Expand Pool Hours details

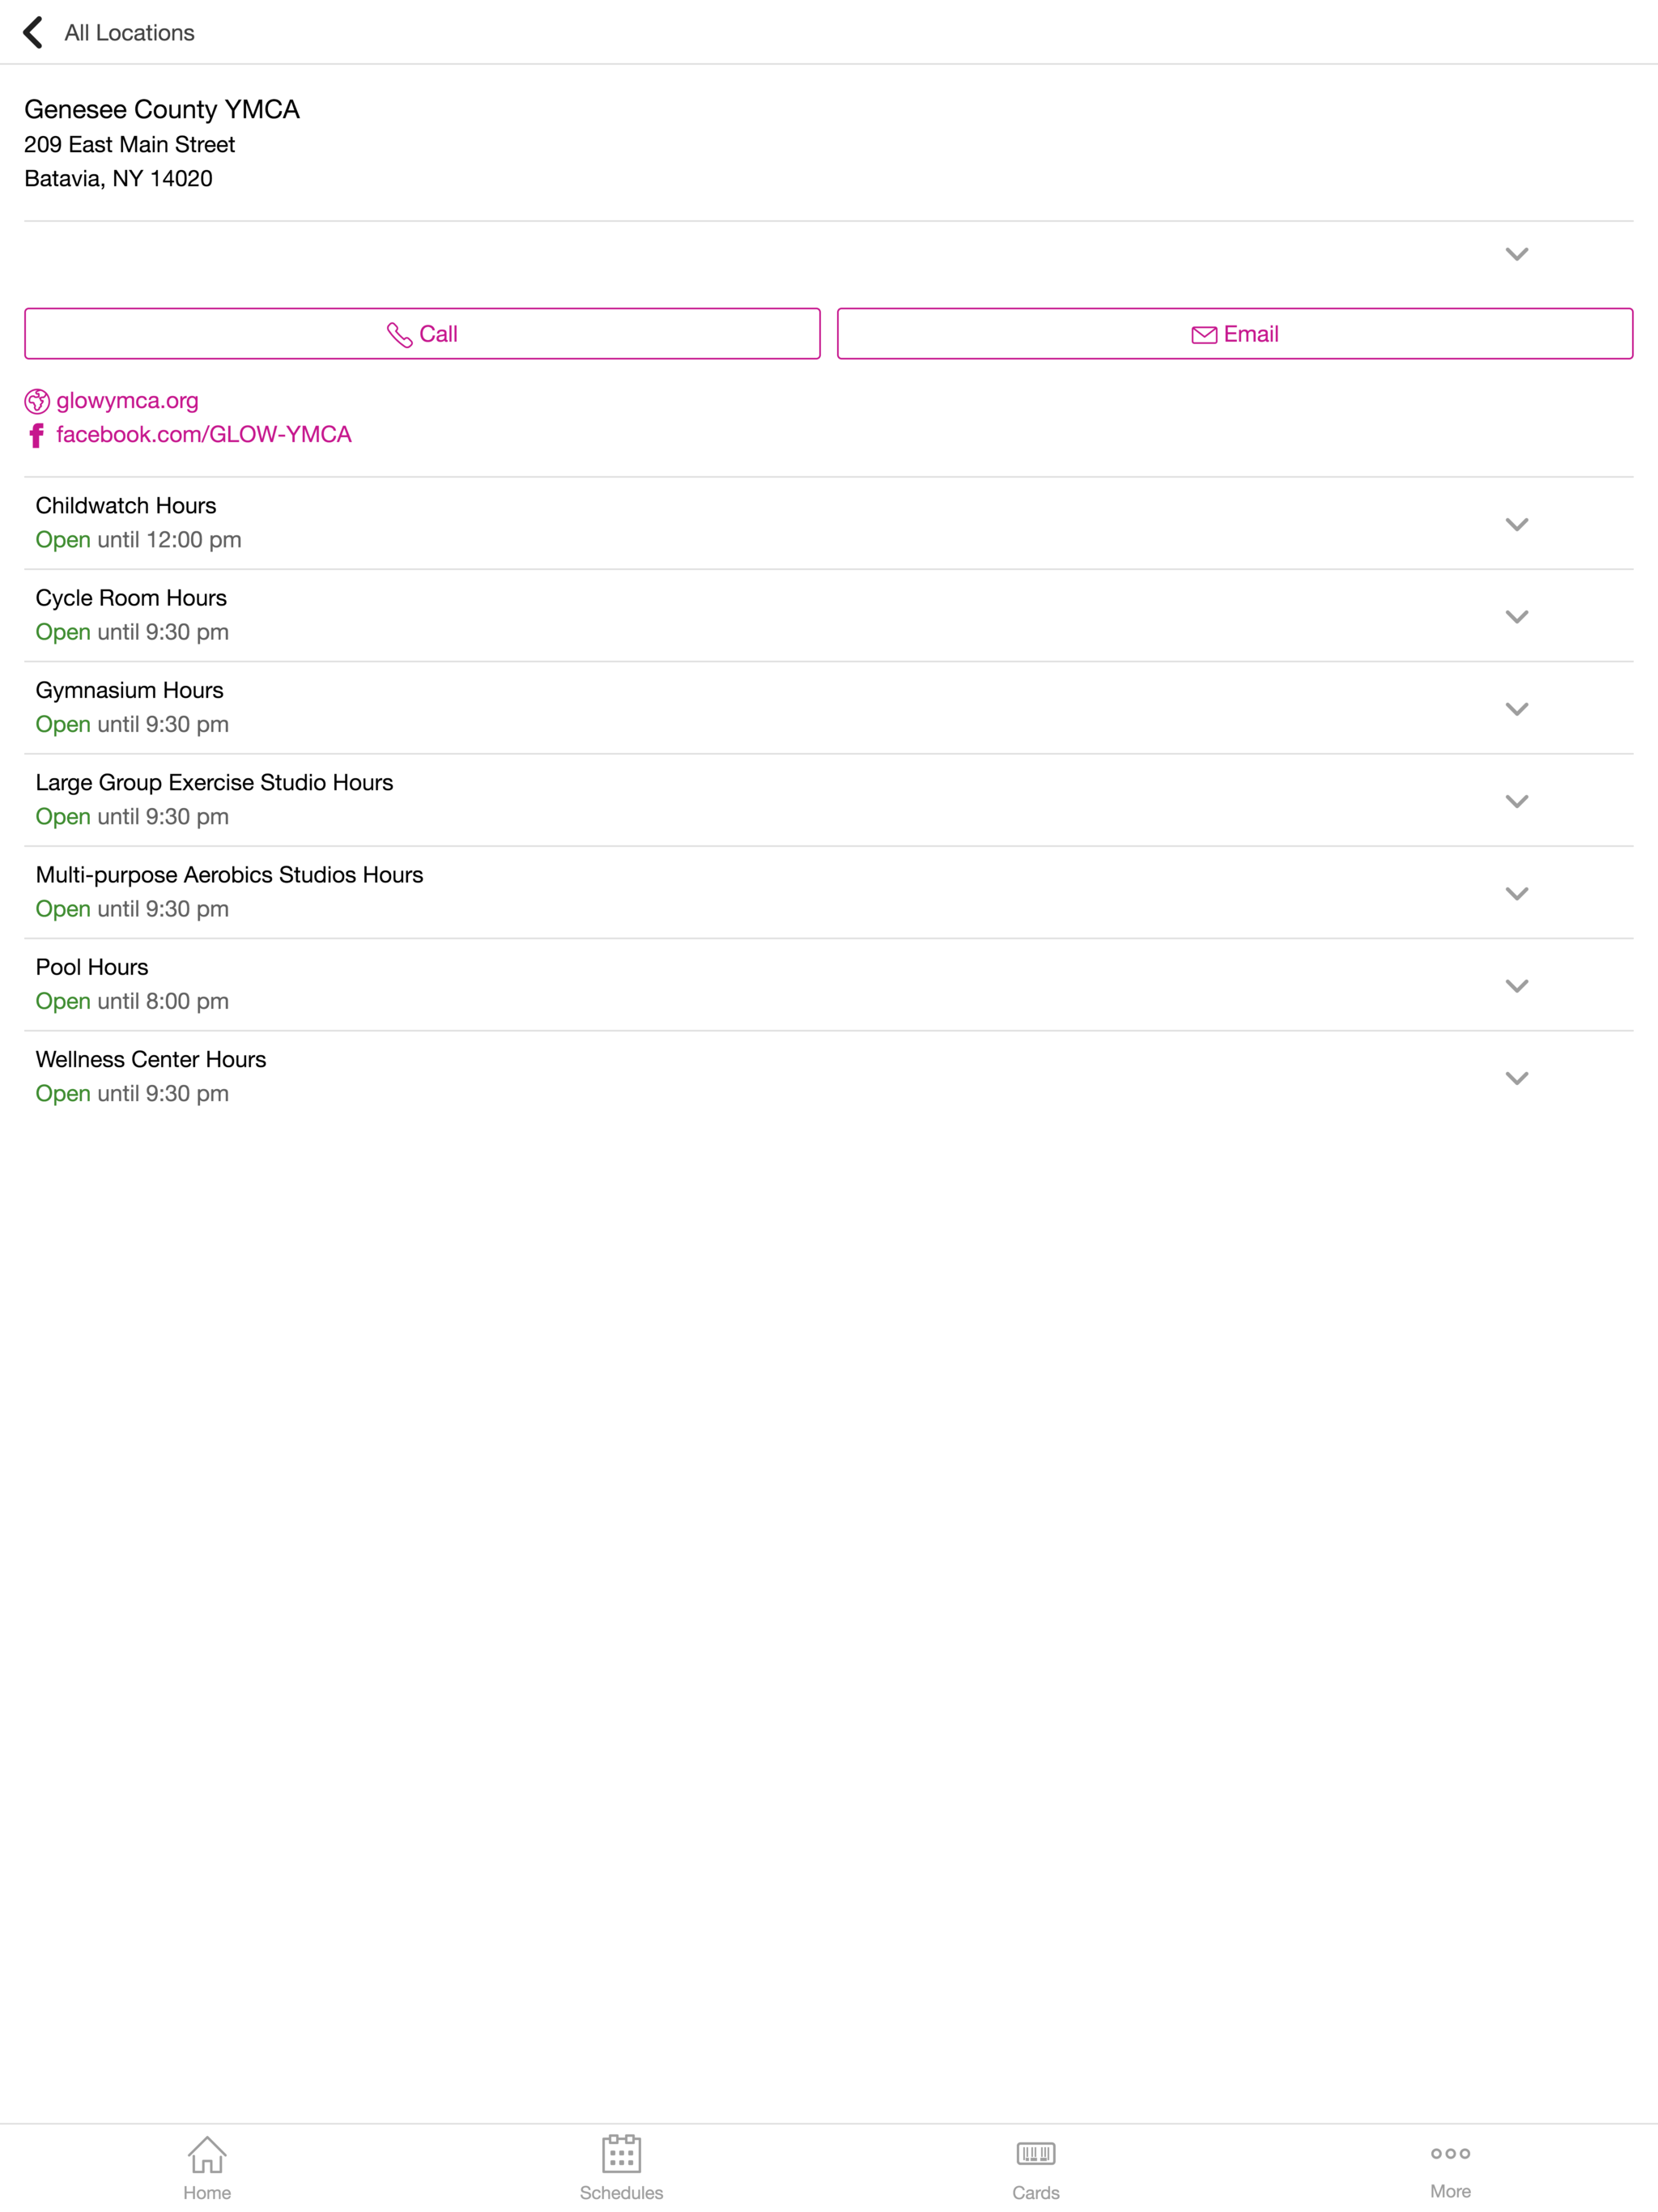point(1517,986)
